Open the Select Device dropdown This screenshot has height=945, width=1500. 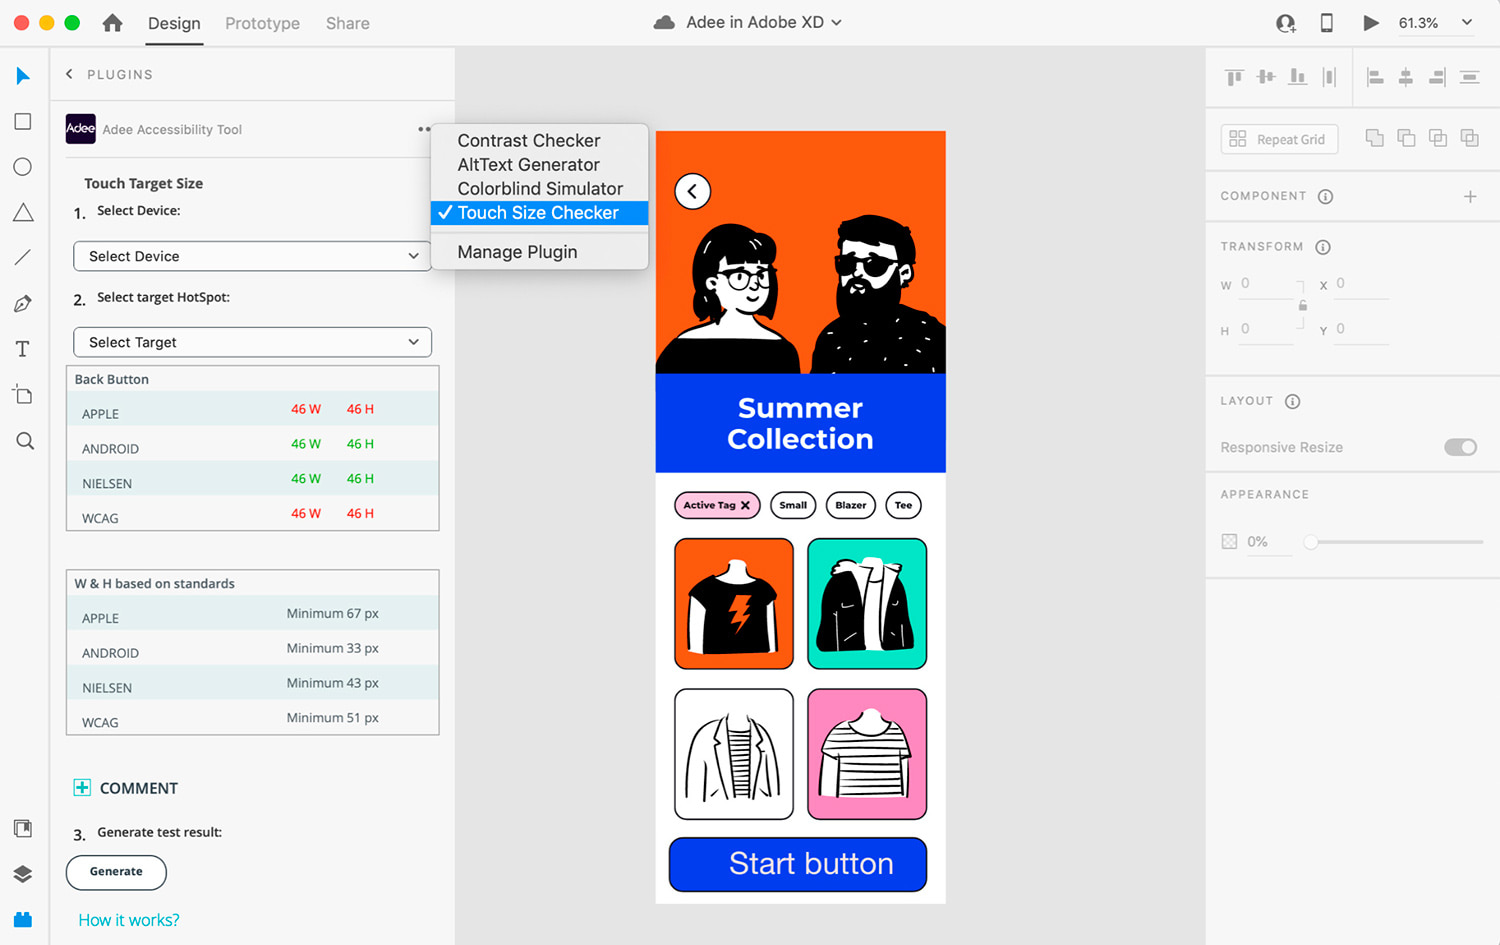252,256
